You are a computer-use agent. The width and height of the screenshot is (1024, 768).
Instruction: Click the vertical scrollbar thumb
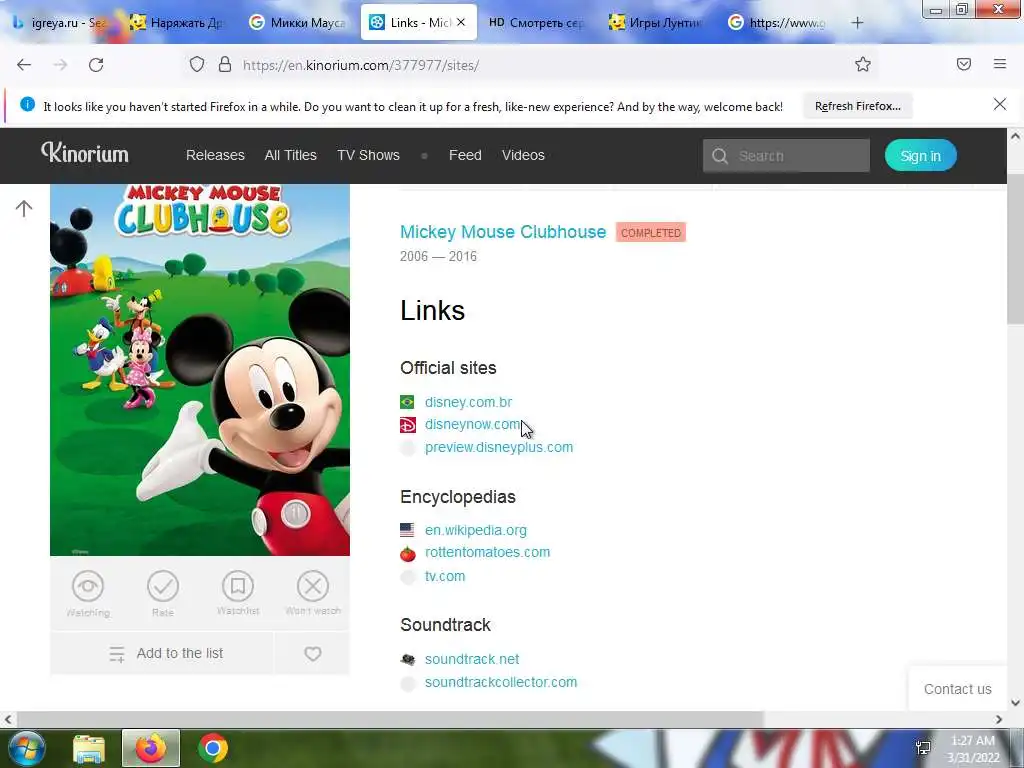click(1015, 248)
